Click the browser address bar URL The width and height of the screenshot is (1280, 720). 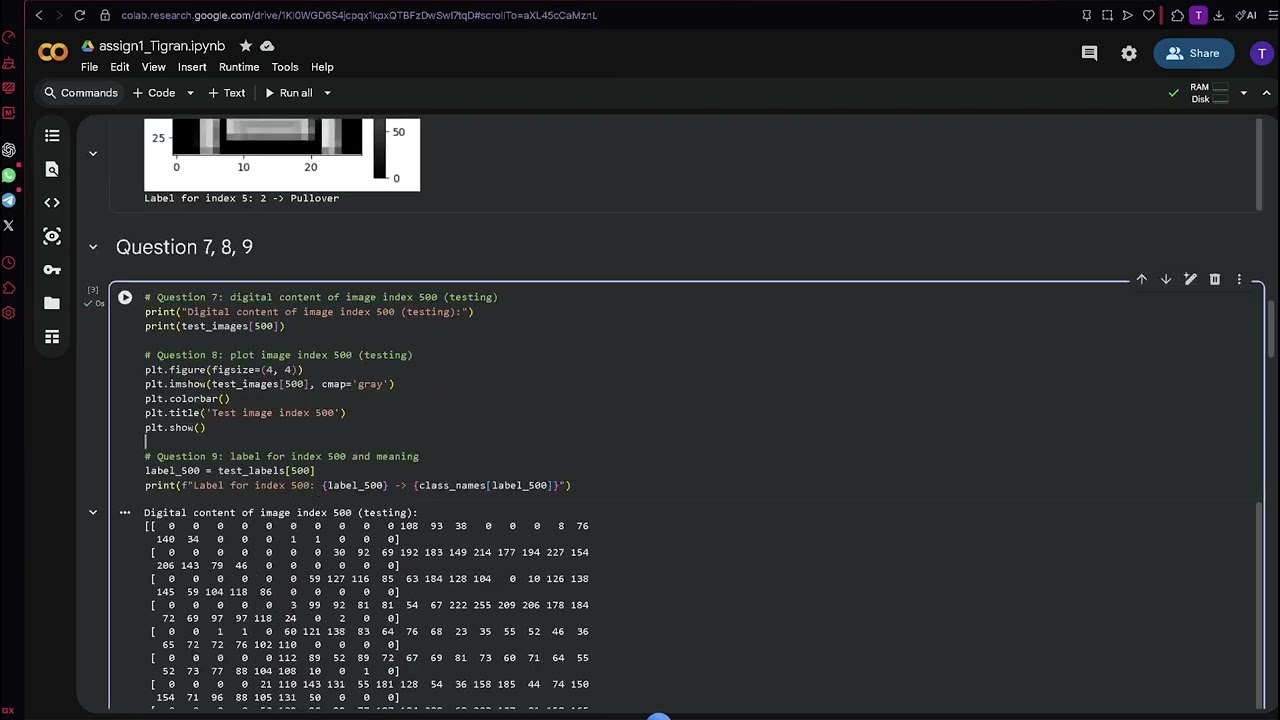pyautogui.click(x=359, y=15)
